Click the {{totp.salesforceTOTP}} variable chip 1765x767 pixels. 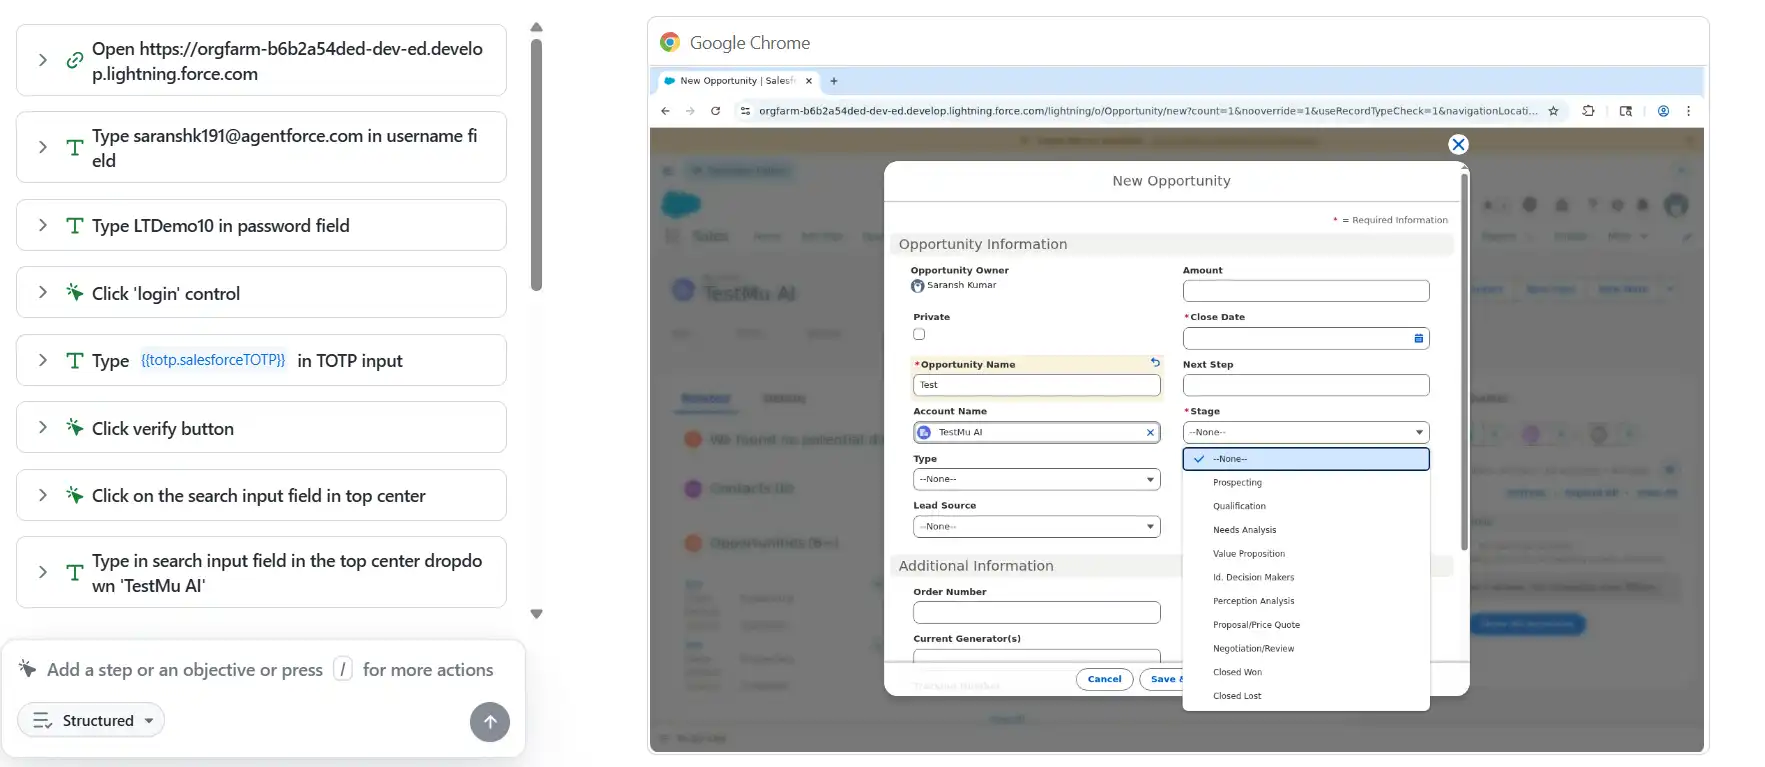point(213,360)
